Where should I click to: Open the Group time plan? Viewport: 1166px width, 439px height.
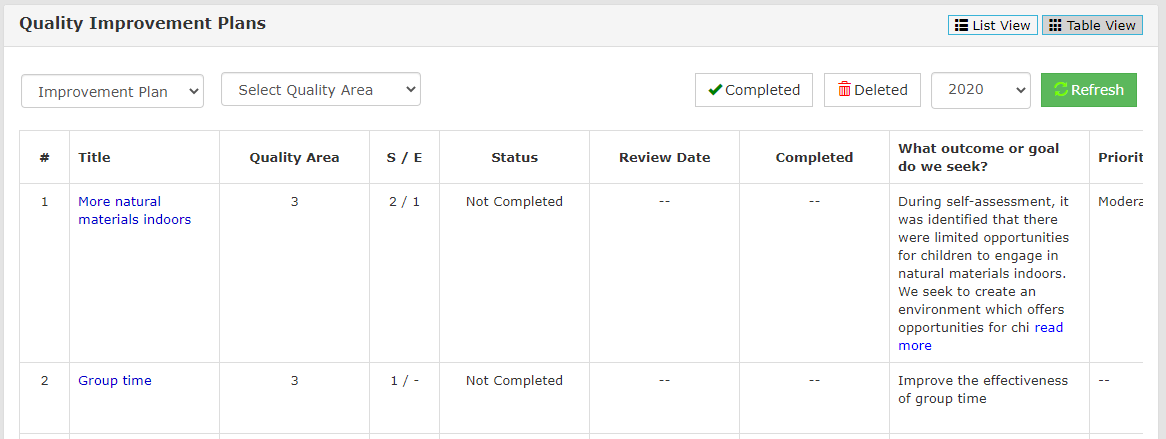tap(115, 380)
